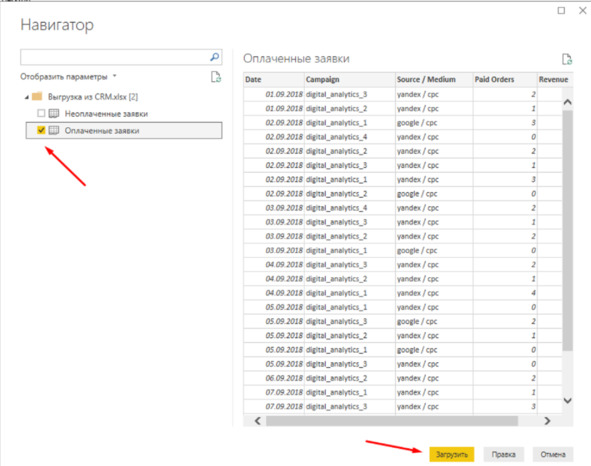Check the Неоплаченные заявки checkbox

tap(41, 113)
